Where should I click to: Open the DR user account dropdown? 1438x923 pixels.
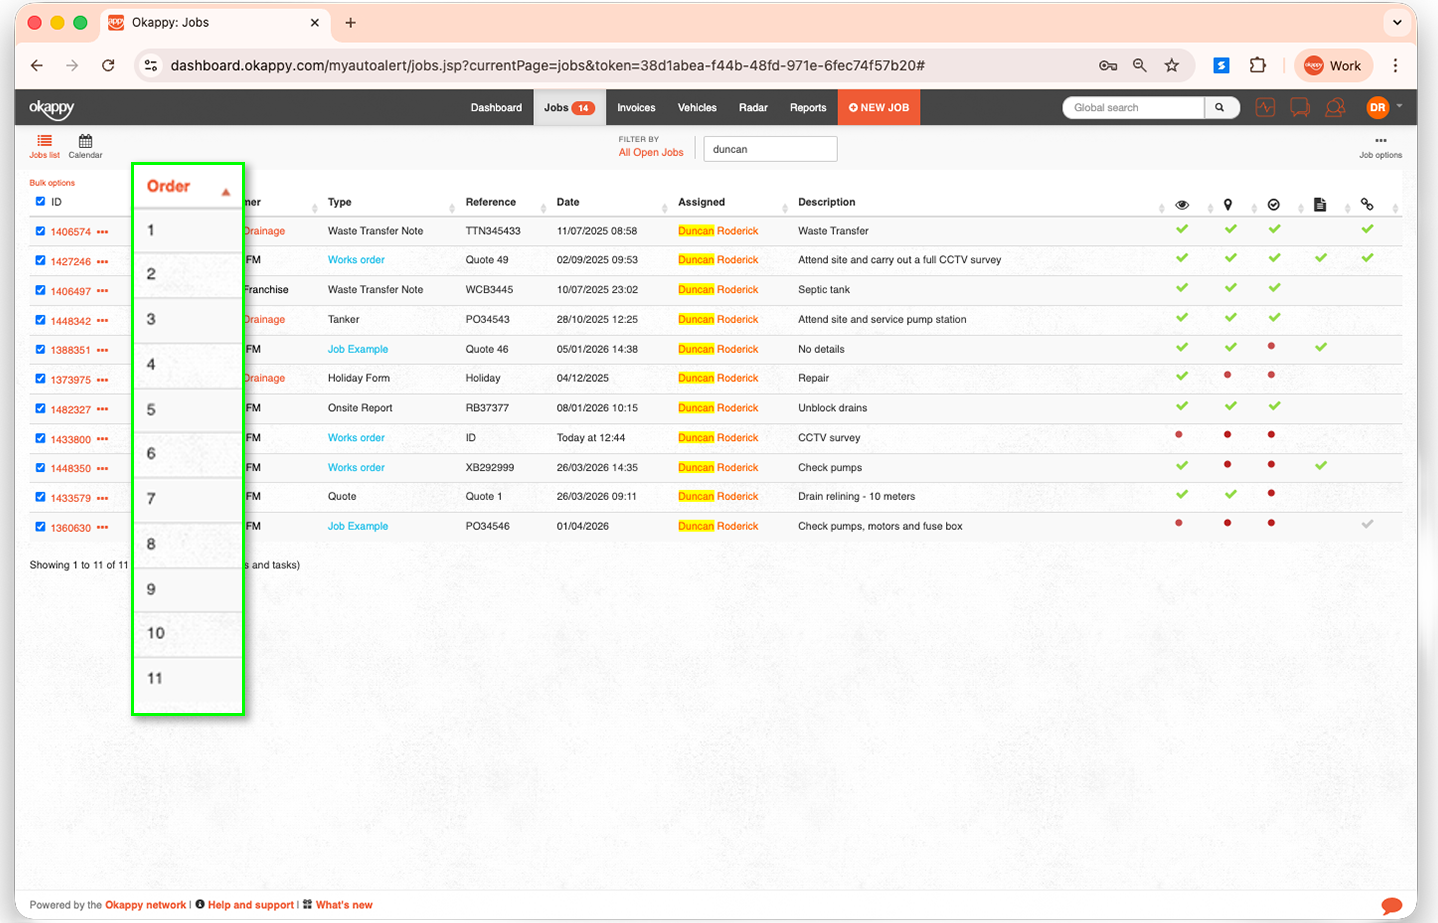click(1383, 108)
